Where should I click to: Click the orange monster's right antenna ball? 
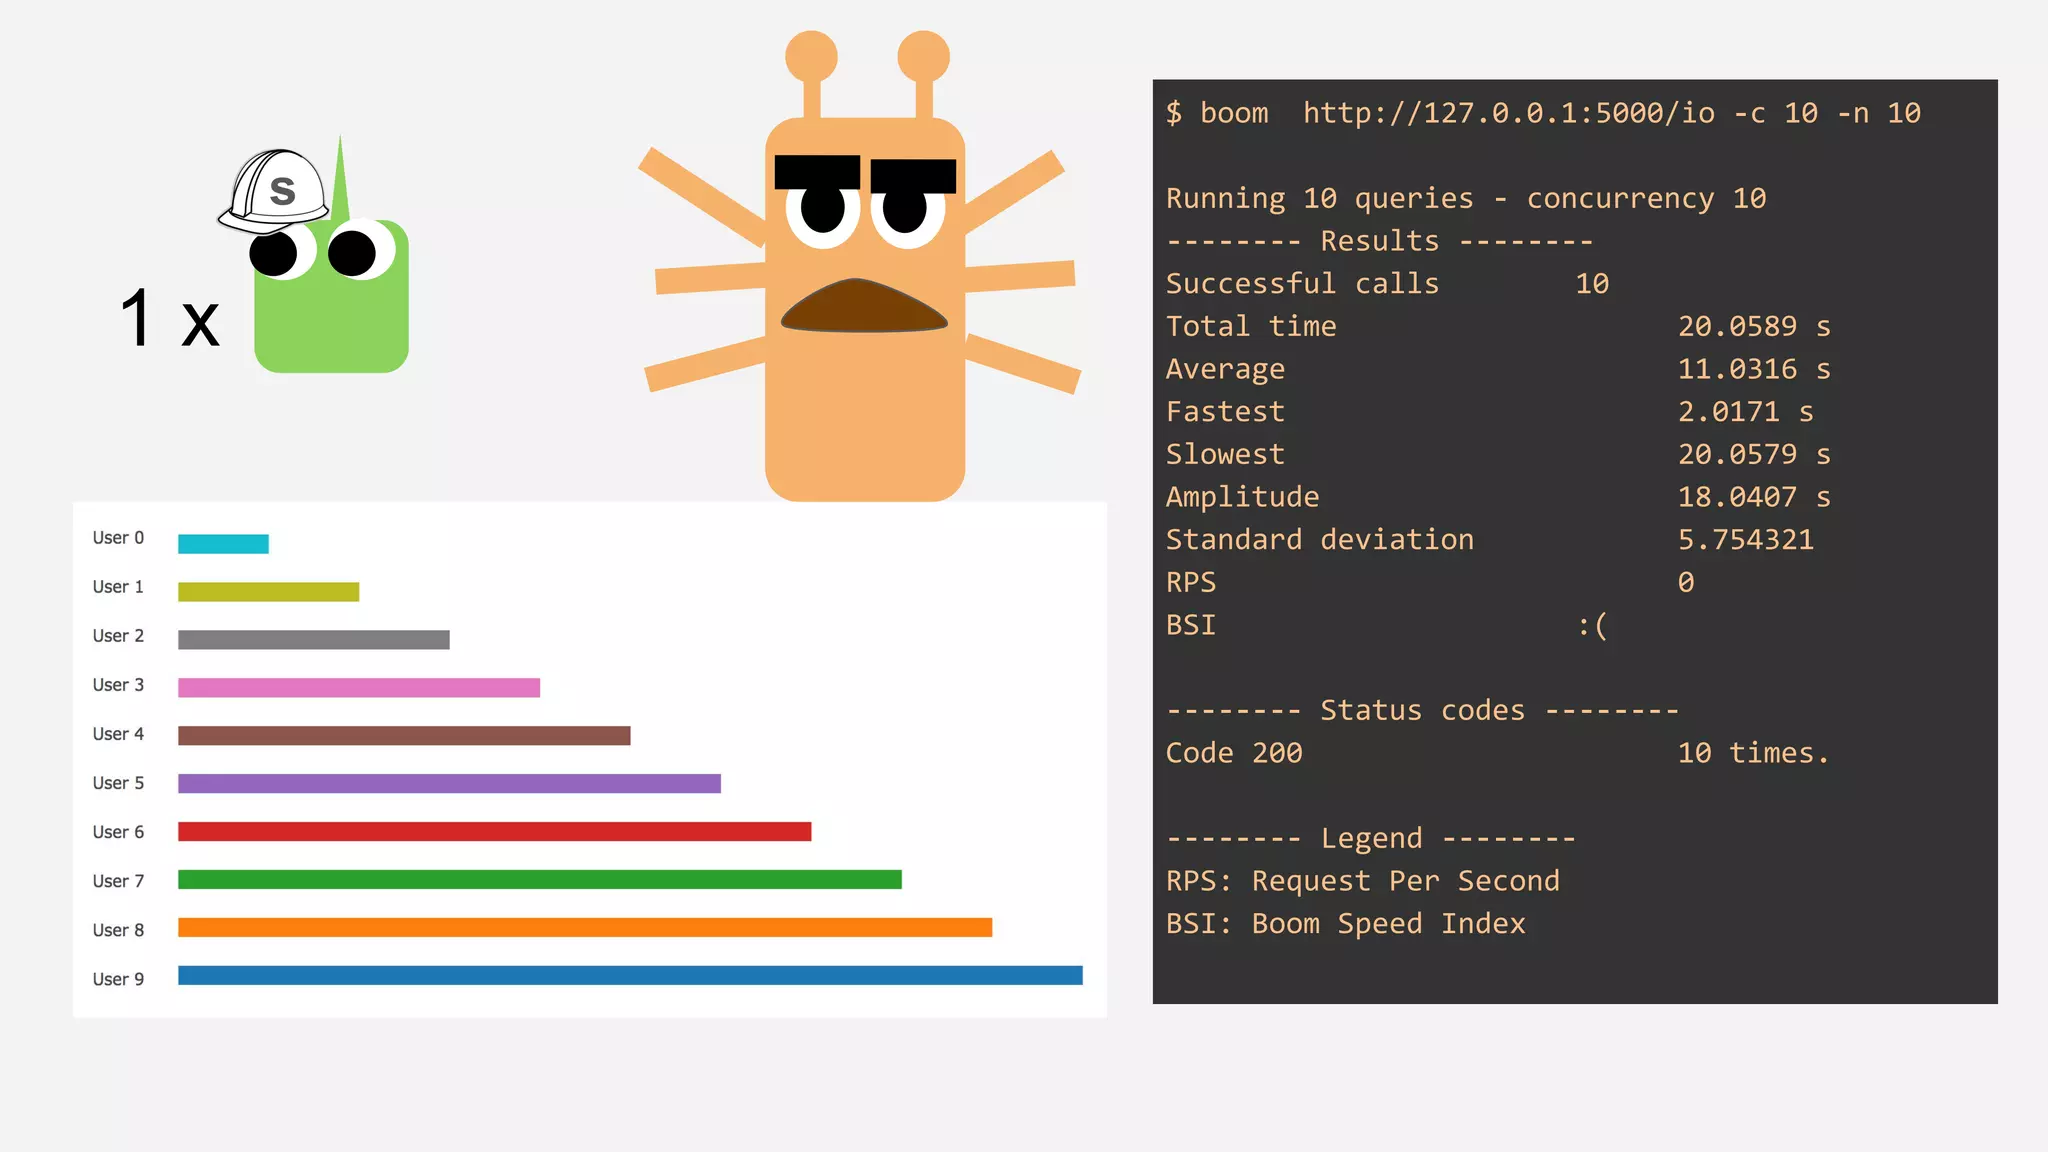click(x=923, y=56)
